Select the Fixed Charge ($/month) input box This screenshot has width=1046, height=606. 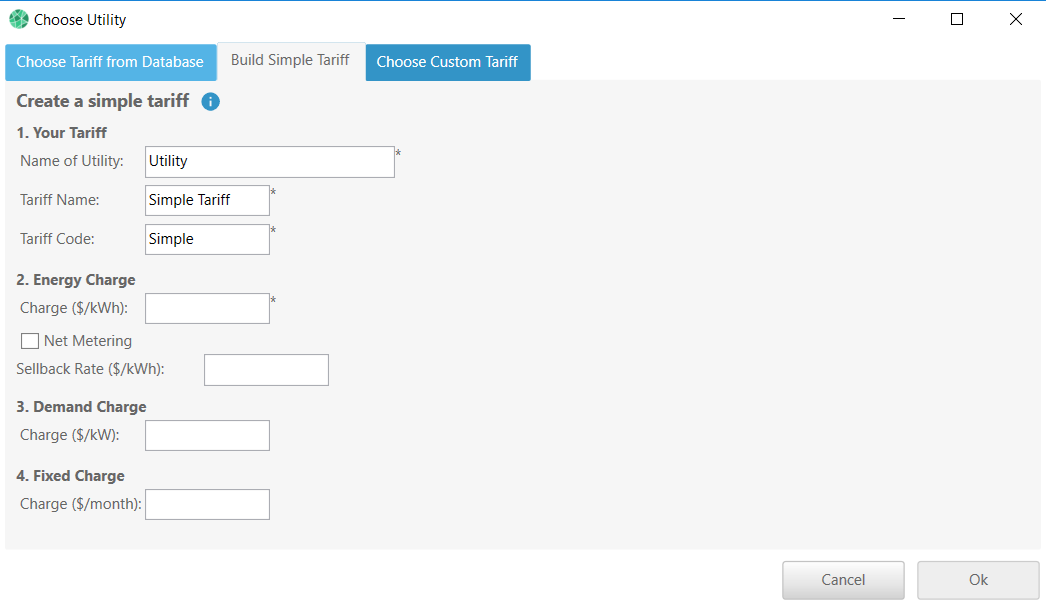pyautogui.click(x=207, y=504)
